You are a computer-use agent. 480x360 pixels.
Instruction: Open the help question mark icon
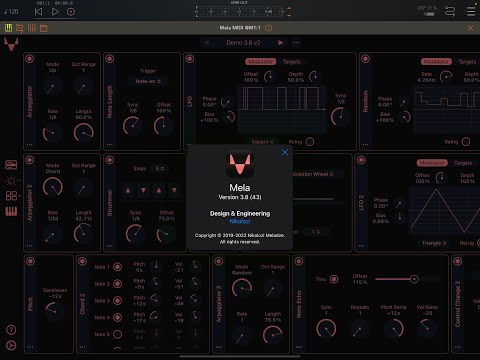(x=11, y=330)
